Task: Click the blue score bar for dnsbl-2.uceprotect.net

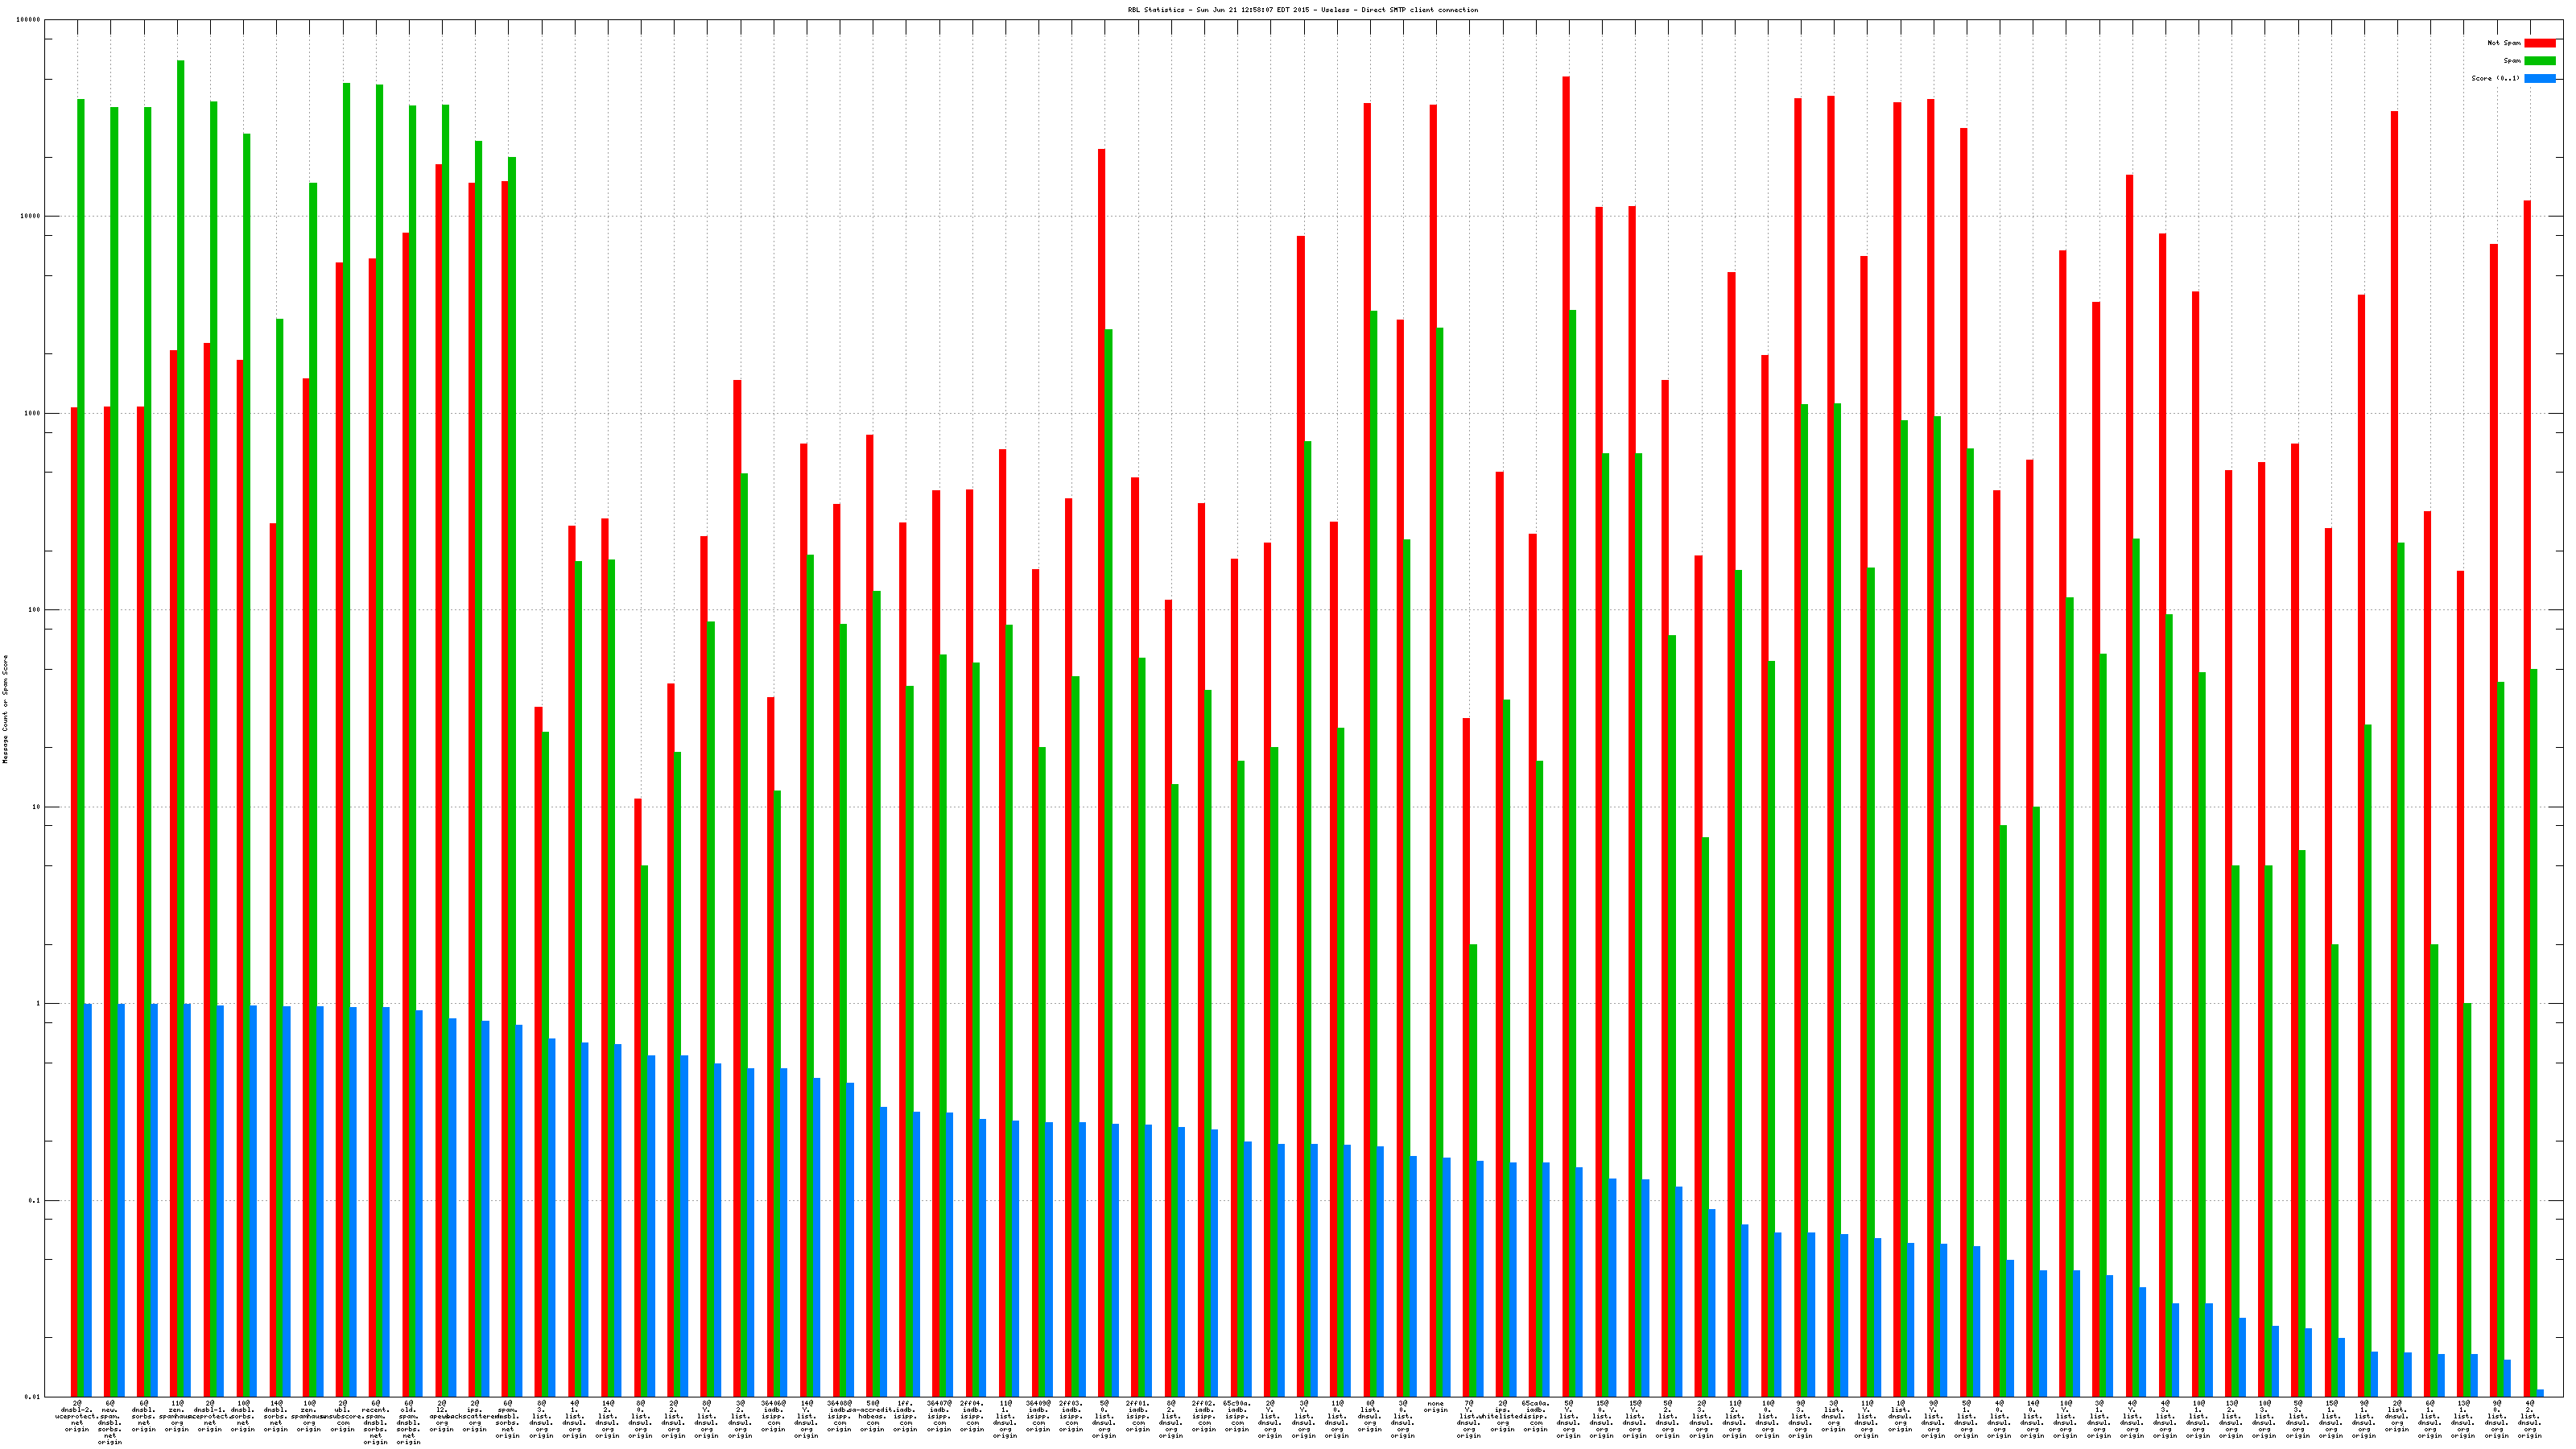Action: pos(88,1200)
